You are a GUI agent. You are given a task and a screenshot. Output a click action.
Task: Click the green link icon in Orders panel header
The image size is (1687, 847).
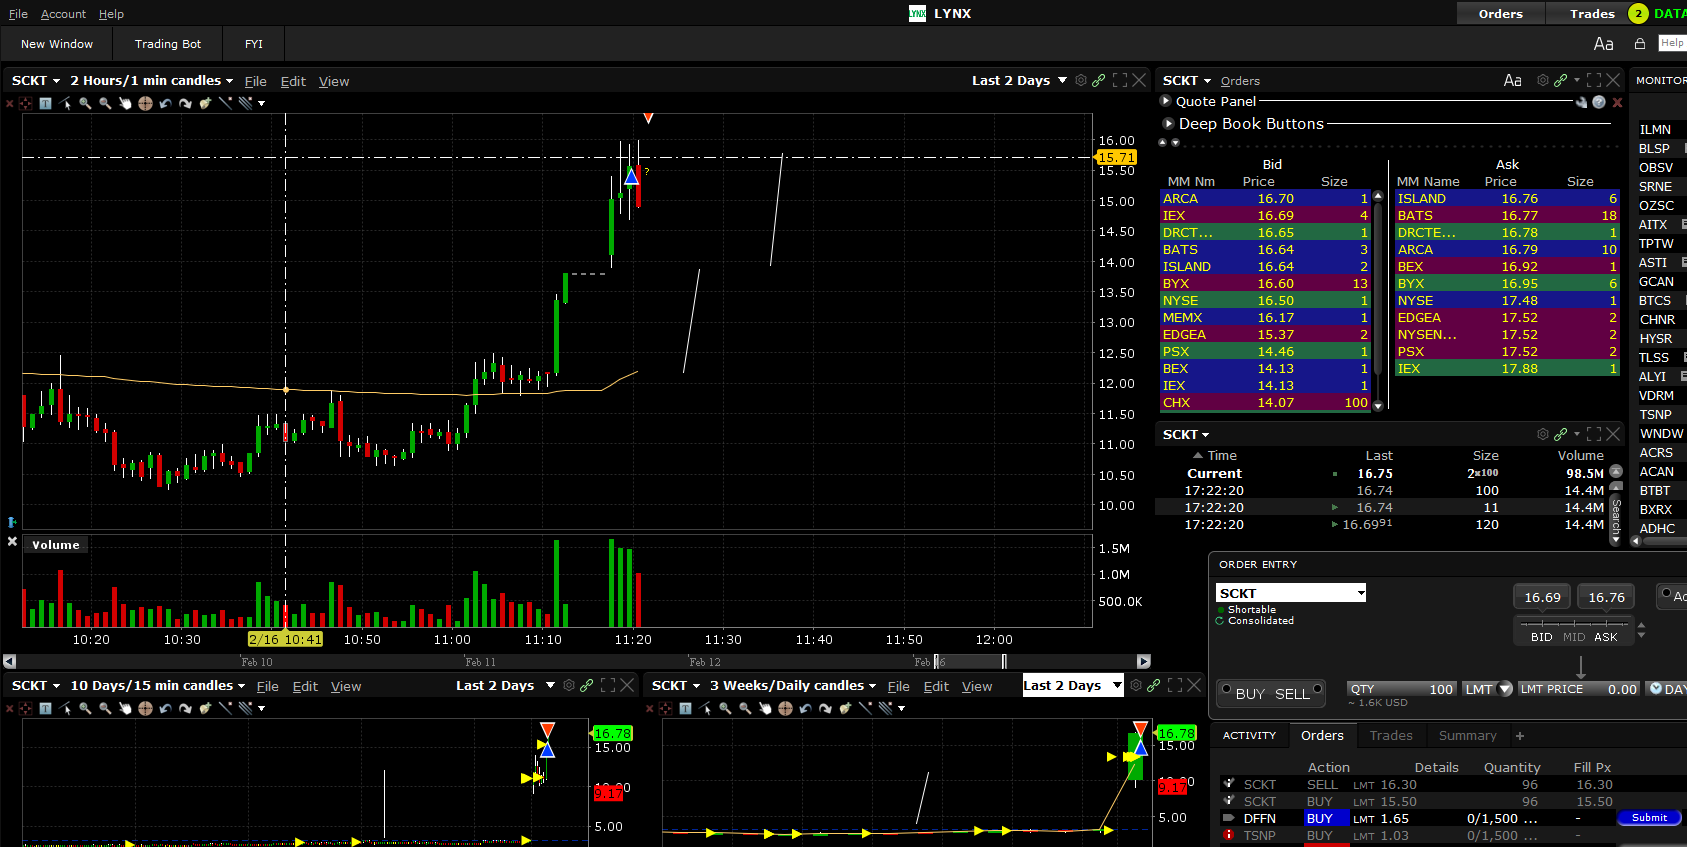coord(1560,80)
